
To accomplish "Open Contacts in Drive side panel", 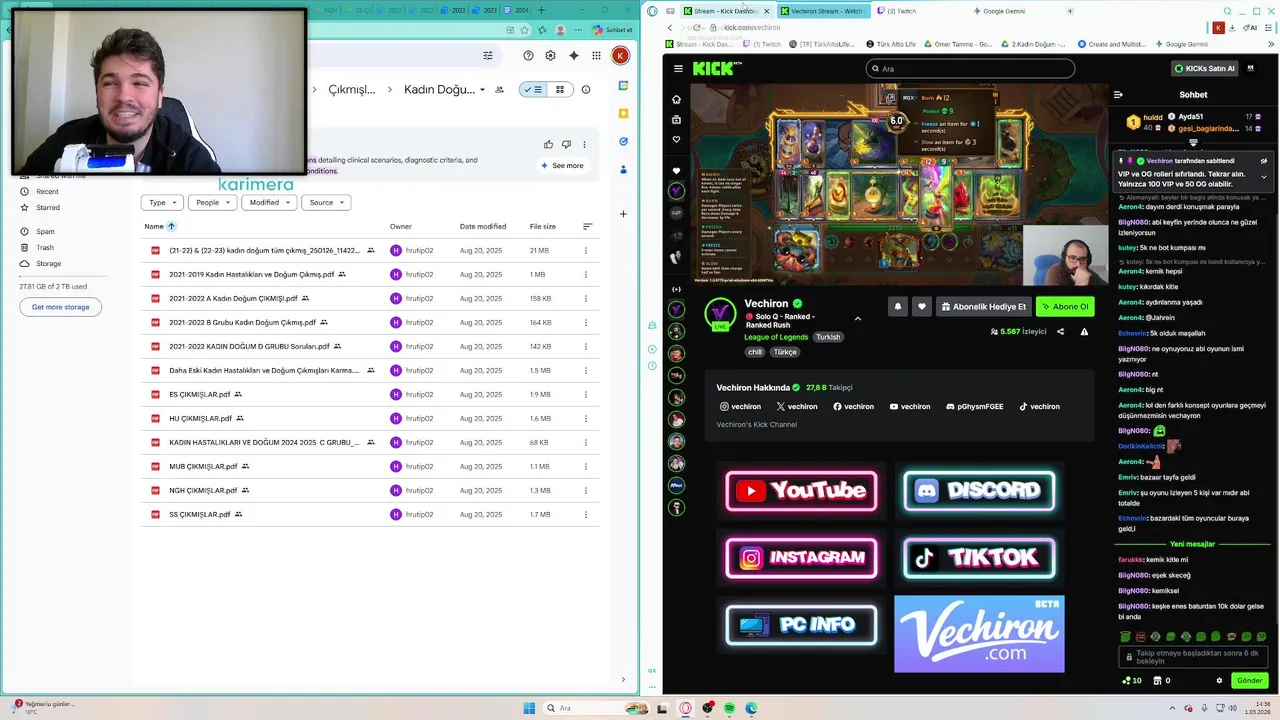I will (623, 170).
